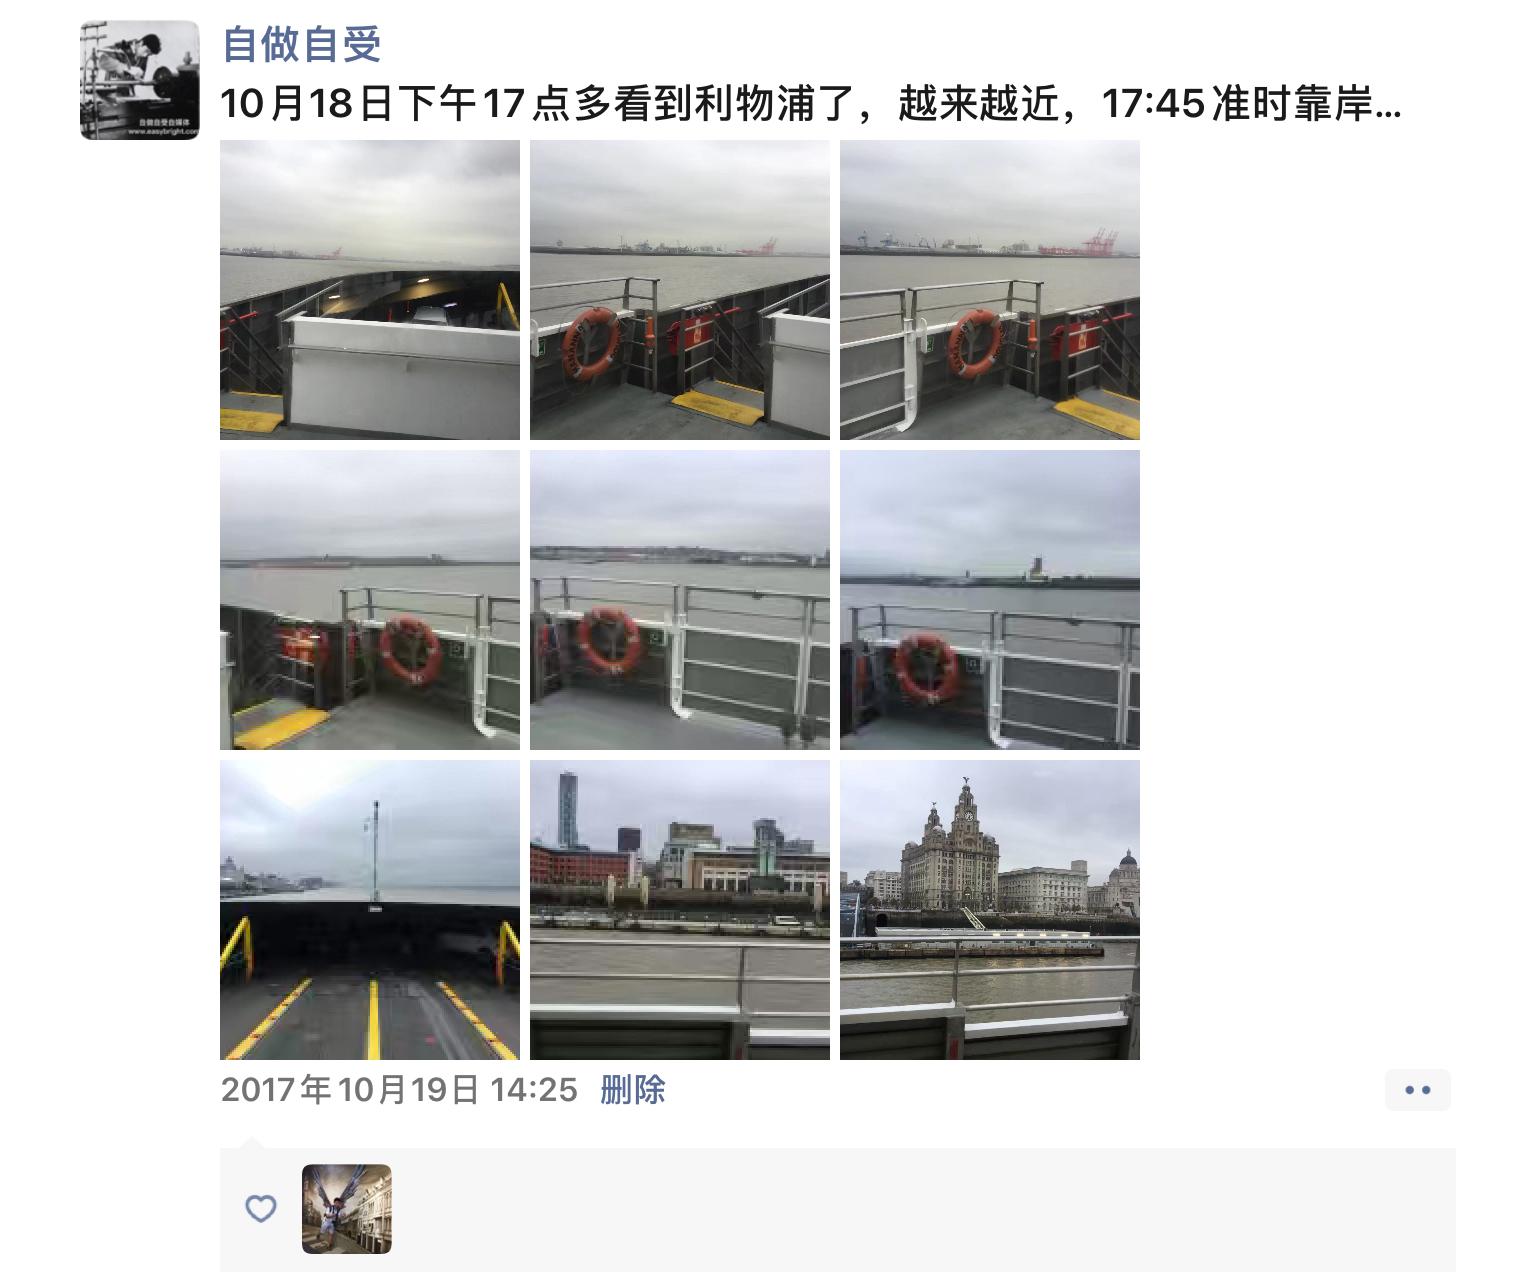The image size is (1536, 1273).
Task: Click the heart like icon
Action: click(261, 1208)
